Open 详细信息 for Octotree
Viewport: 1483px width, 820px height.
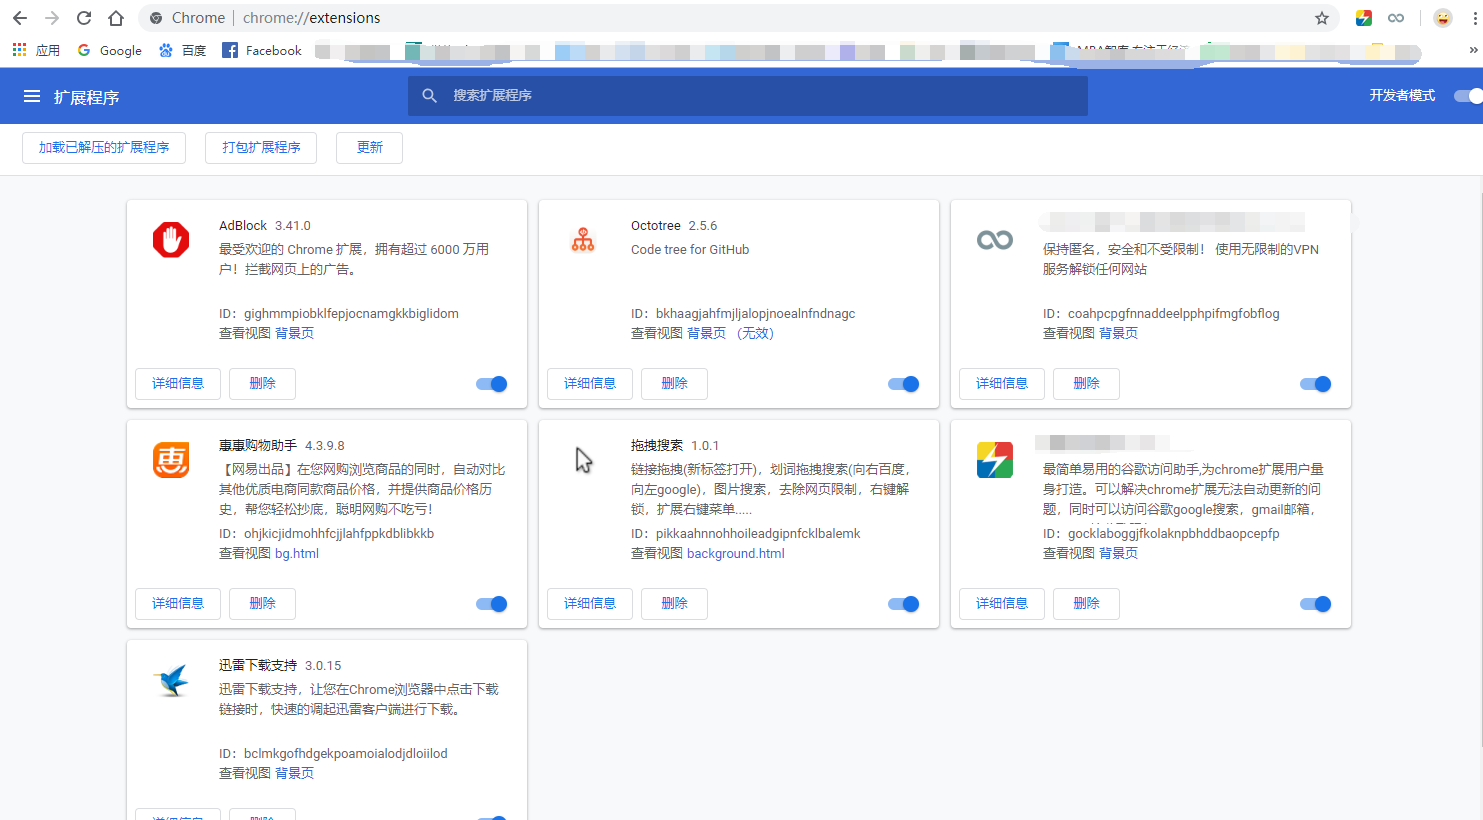click(590, 384)
